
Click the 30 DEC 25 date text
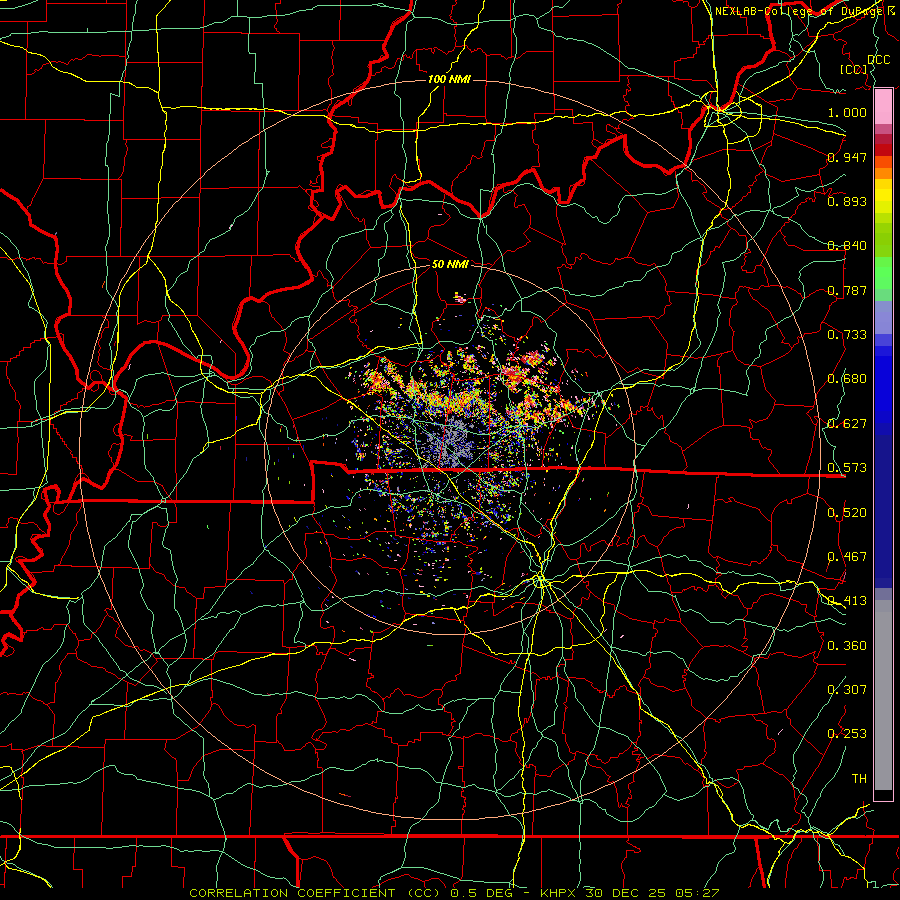pyautogui.click(x=626, y=893)
